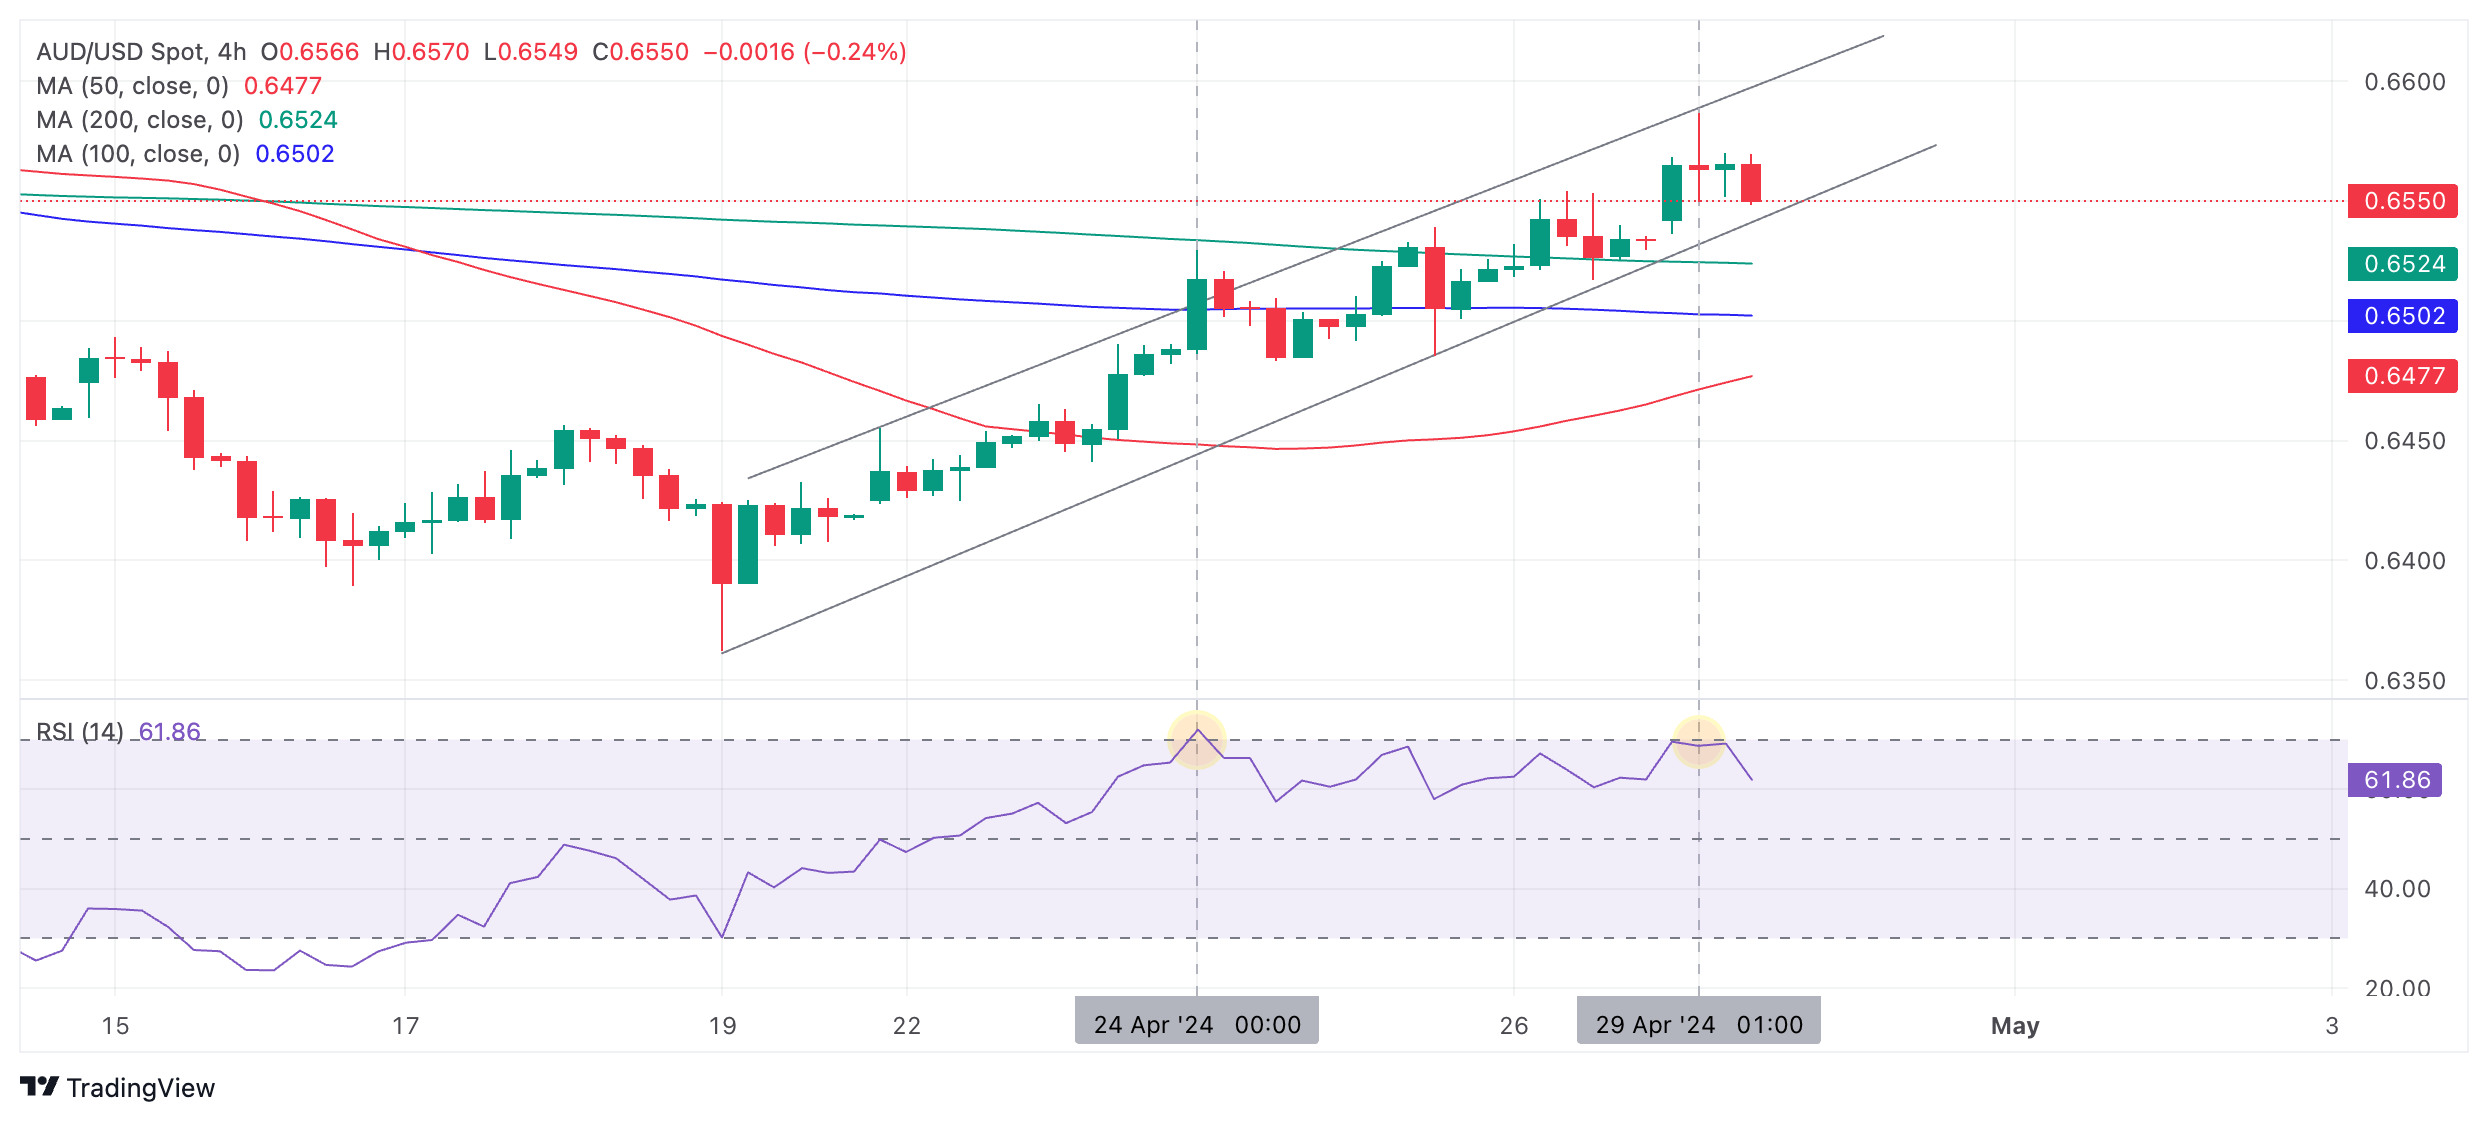2488x1122 pixels.
Task: Select the MA (100, close, 0) legend
Action: [138, 154]
